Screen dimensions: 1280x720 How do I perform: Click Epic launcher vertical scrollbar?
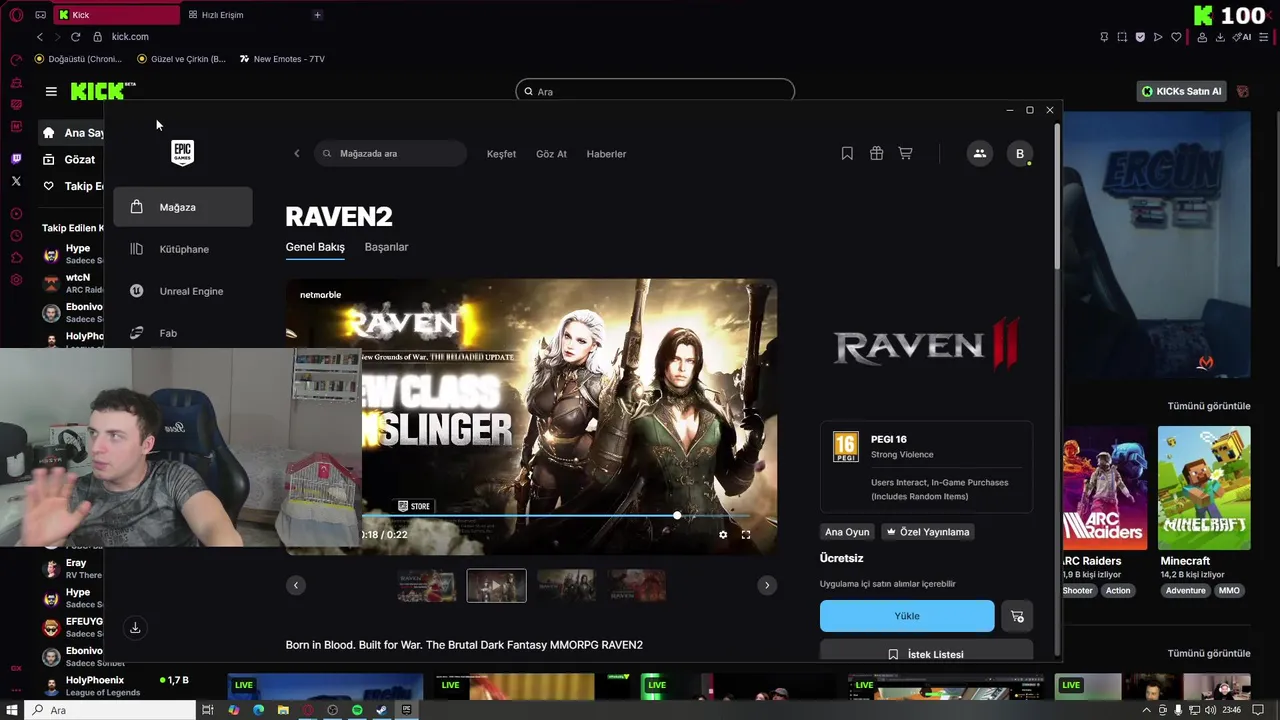[1056, 195]
